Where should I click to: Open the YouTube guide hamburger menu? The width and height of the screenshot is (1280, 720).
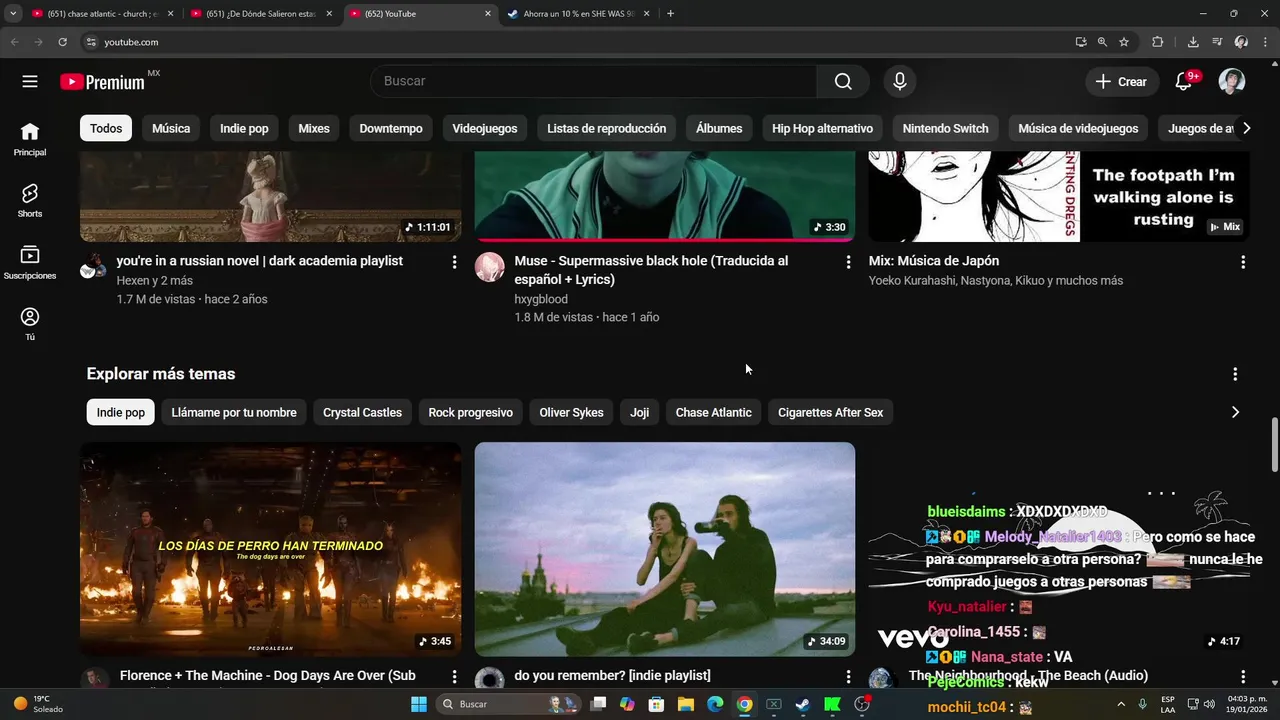[x=30, y=82]
